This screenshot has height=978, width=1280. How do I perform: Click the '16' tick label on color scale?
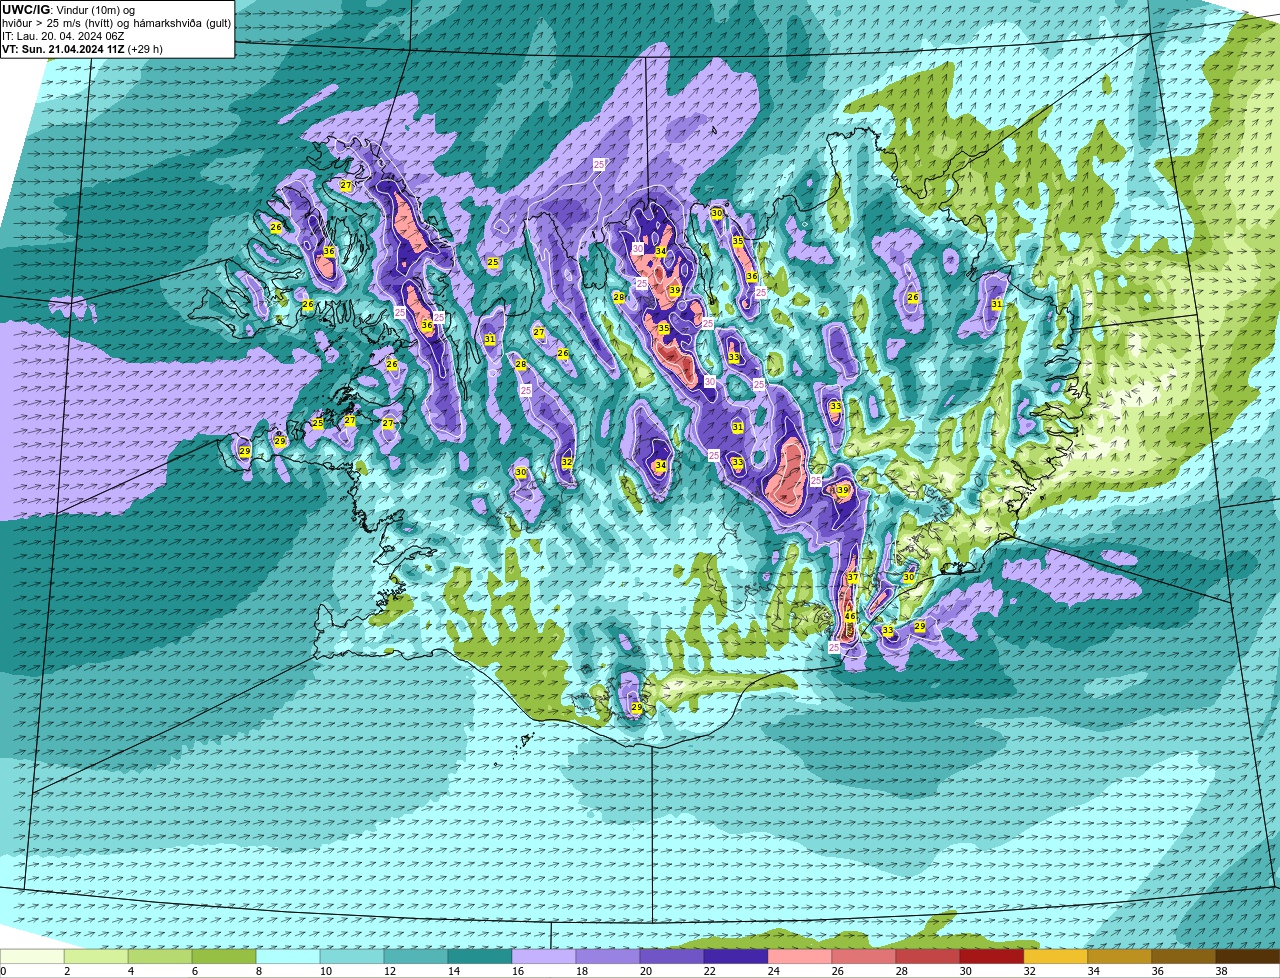click(518, 971)
